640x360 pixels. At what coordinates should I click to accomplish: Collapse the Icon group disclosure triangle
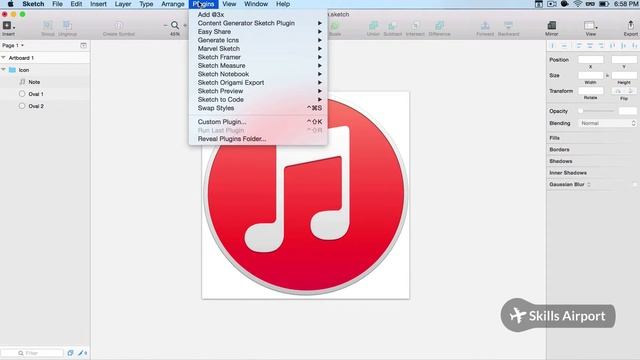pyautogui.click(x=4, y=70)
